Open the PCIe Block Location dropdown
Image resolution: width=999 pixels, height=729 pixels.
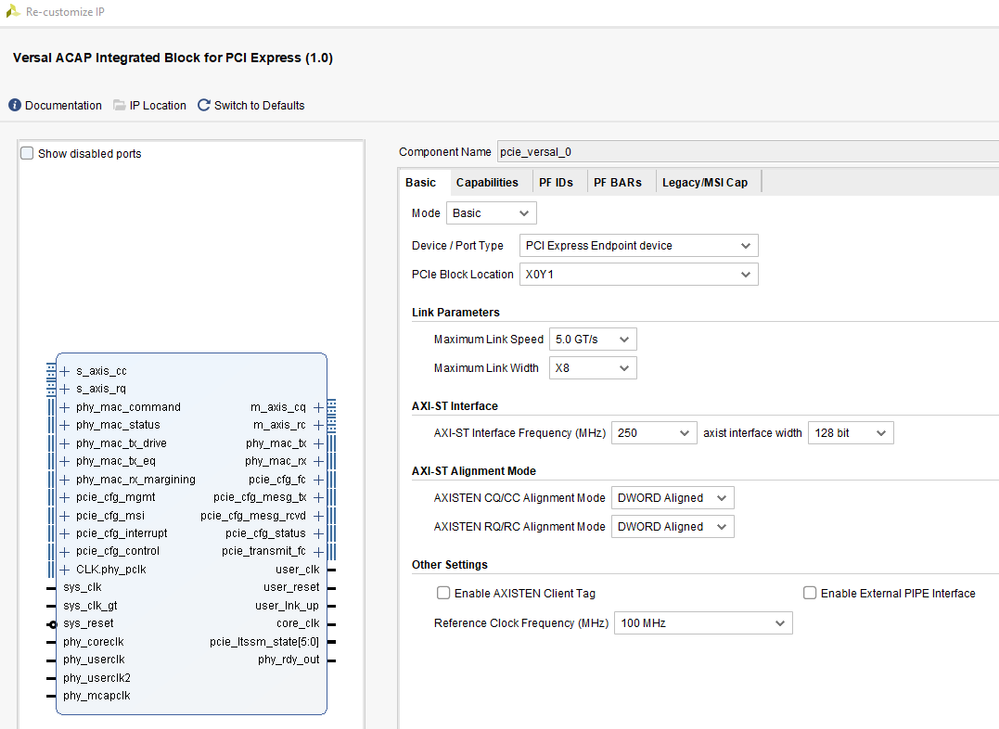click(x=639, y=274)
